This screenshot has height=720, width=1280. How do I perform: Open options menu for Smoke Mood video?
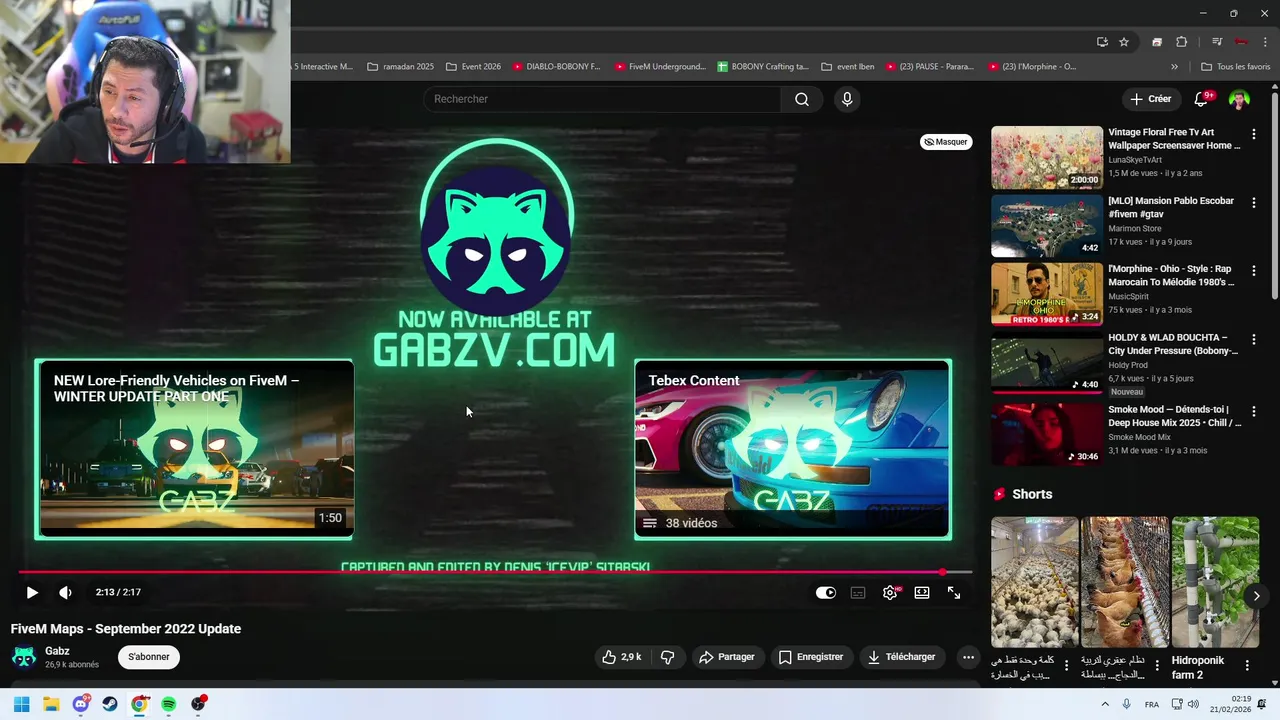point(1254,411)
